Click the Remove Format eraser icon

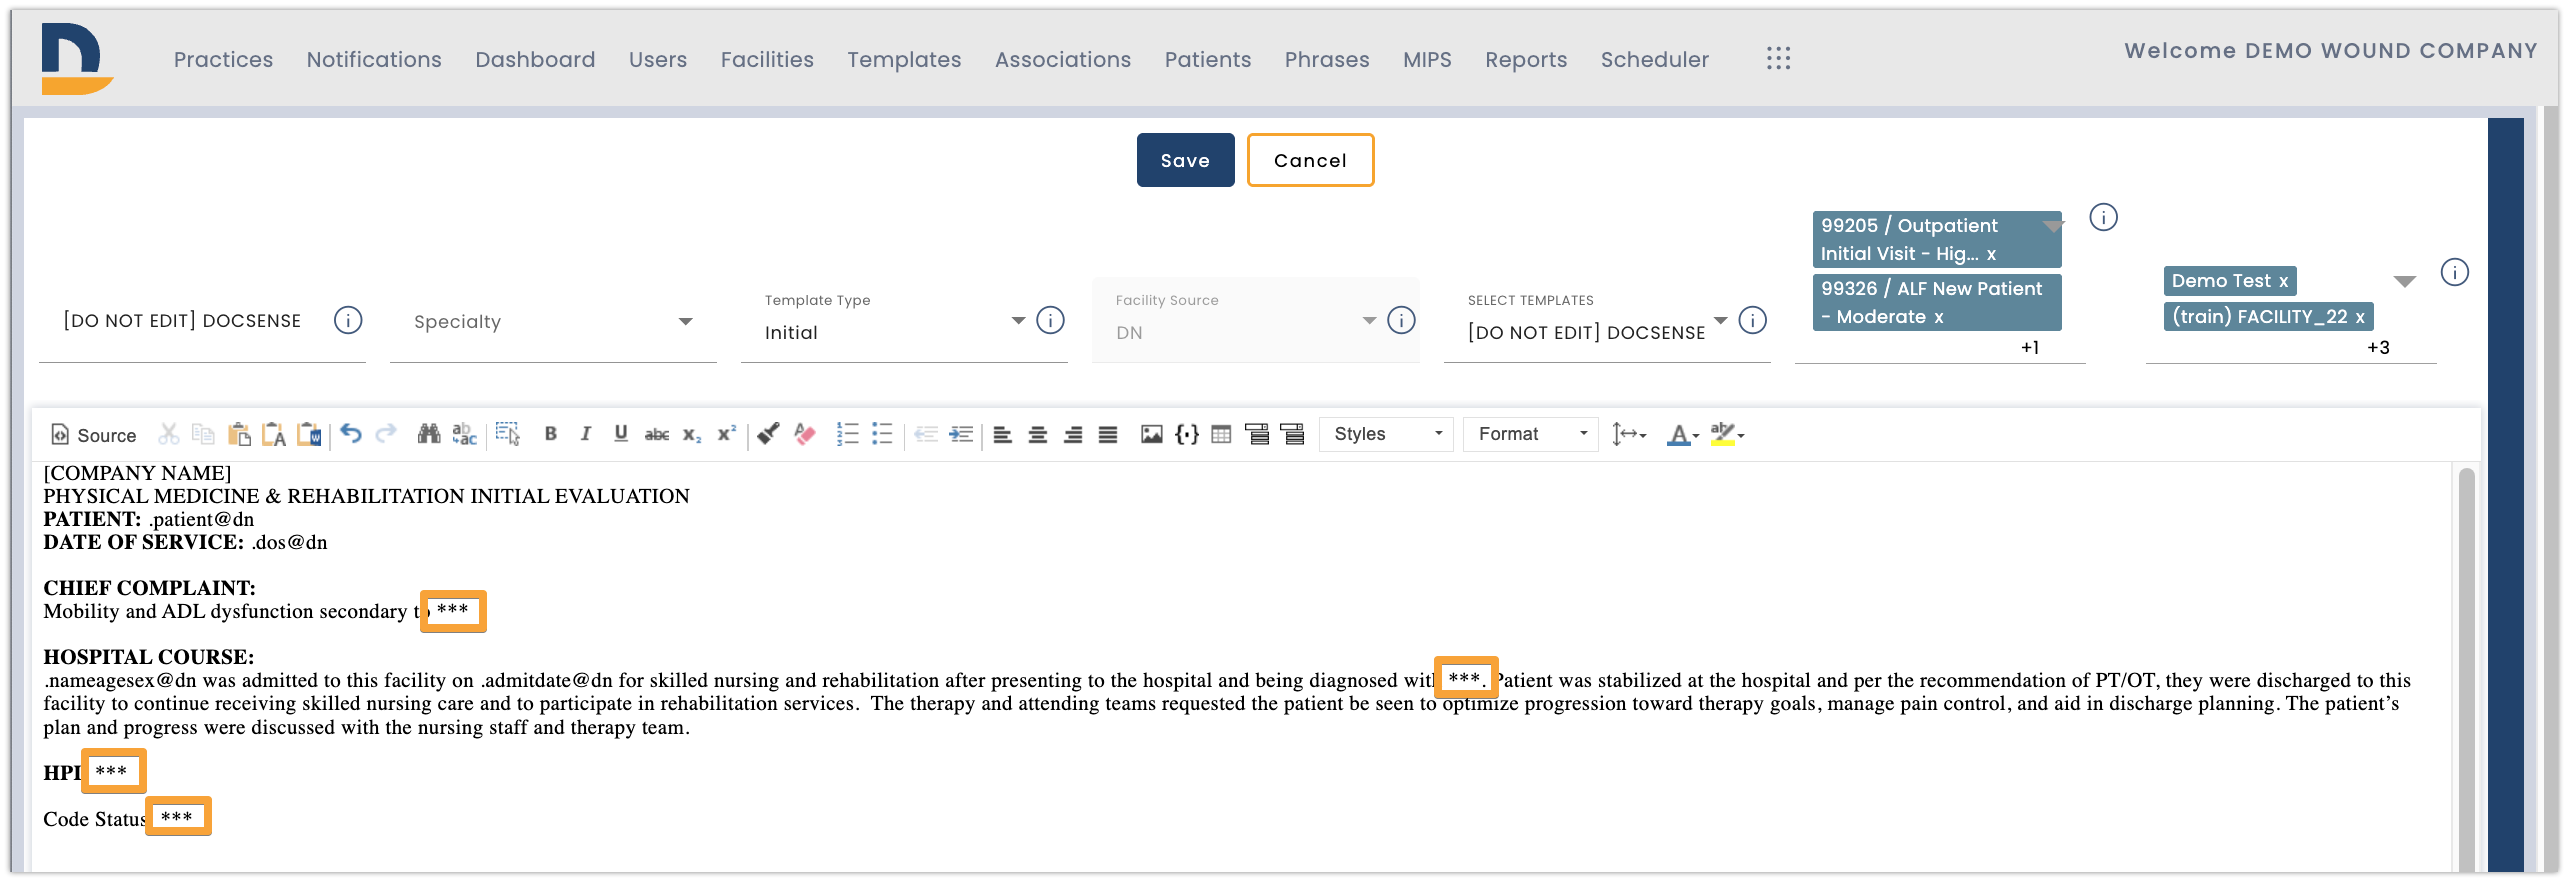click(x=805, y=434)
